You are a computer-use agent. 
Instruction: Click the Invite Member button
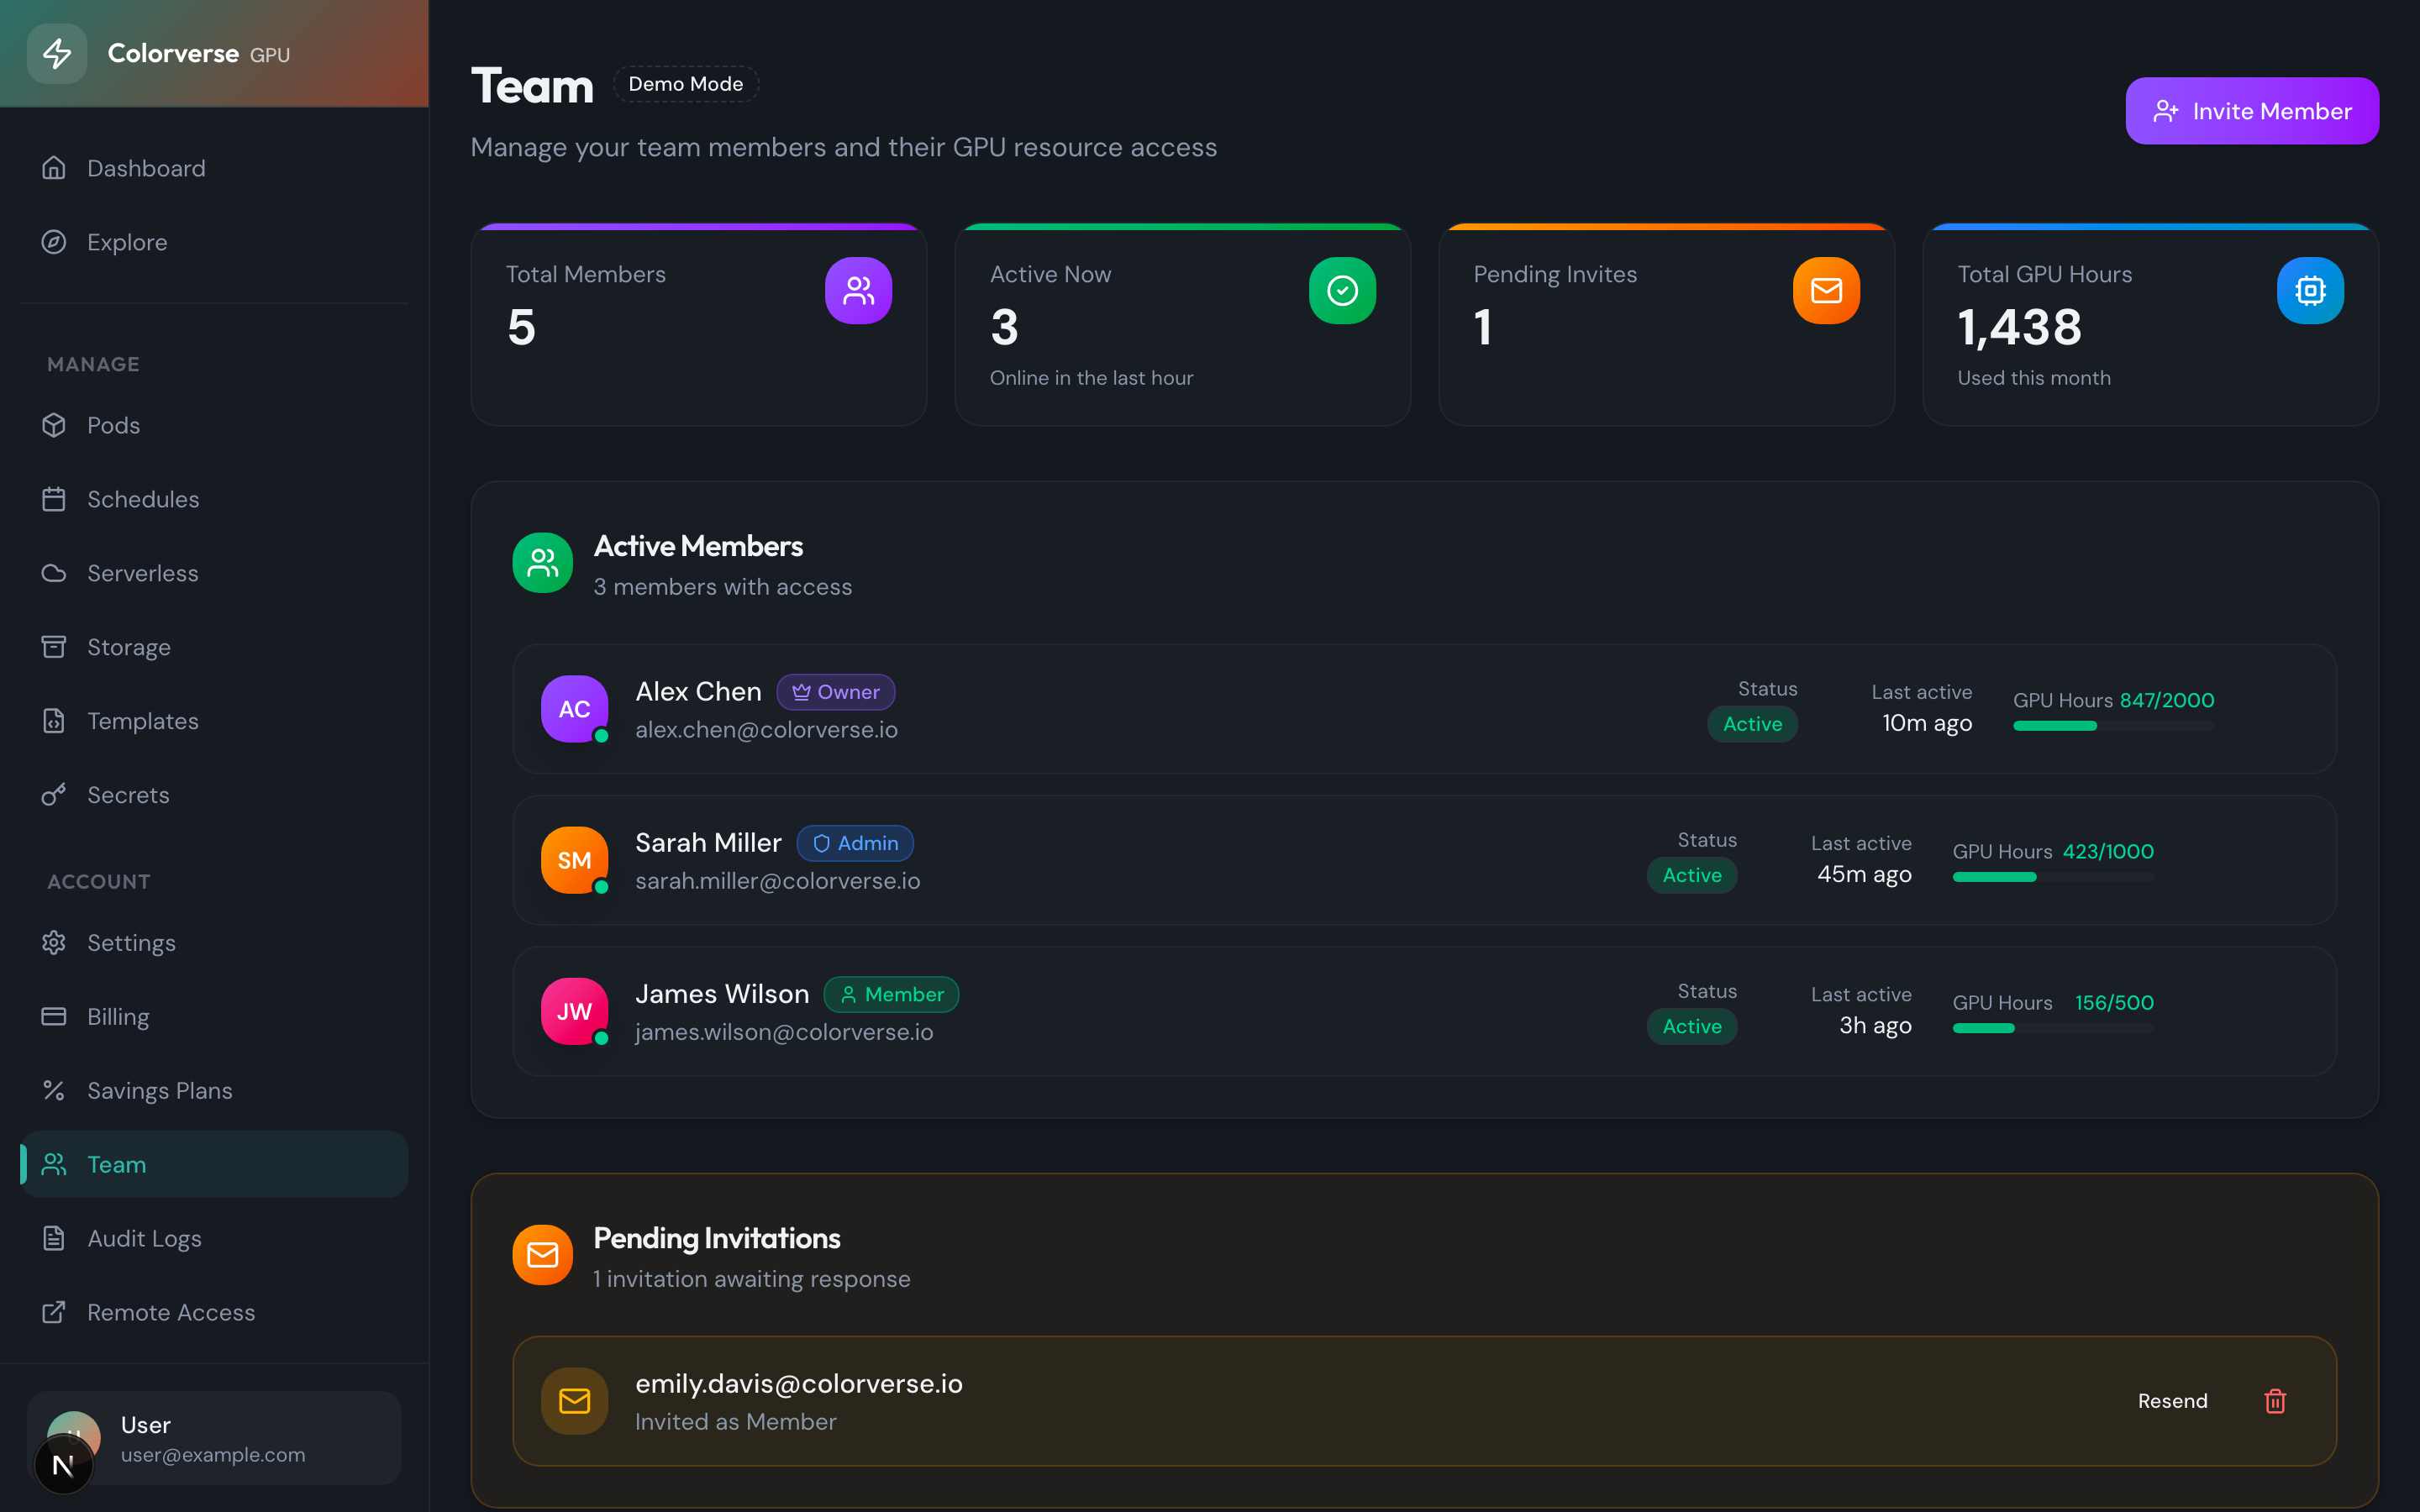[2252, 110]
